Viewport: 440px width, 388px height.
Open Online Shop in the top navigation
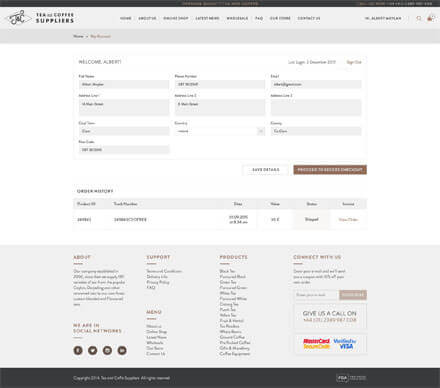point(176,18)
